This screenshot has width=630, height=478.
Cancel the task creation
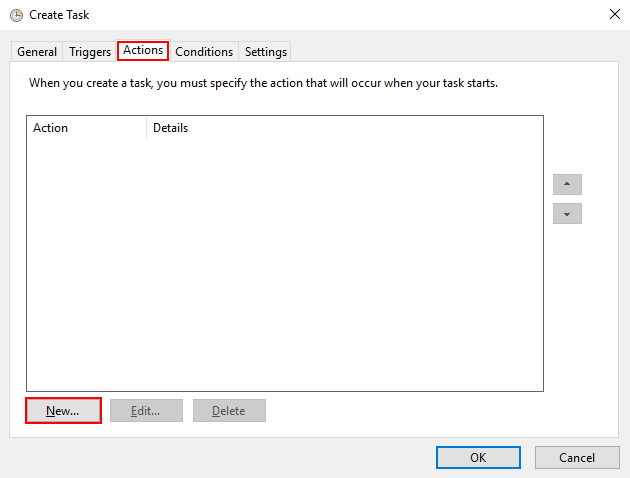tap(577, 457)
